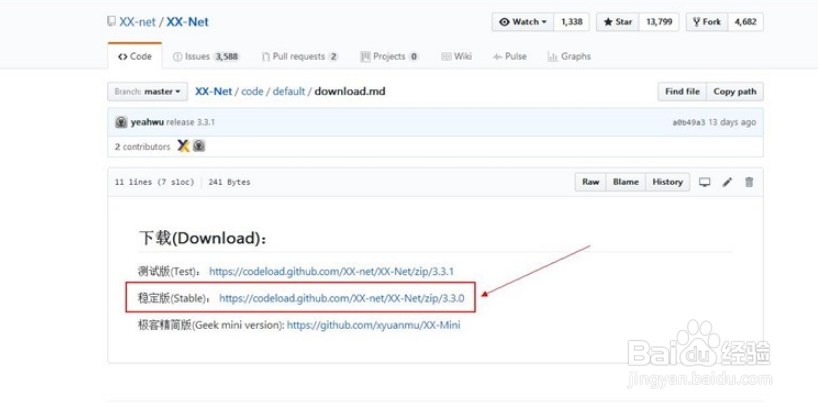Click the 下载(Download) heading
818x407 pixels.
pos(203,238)
